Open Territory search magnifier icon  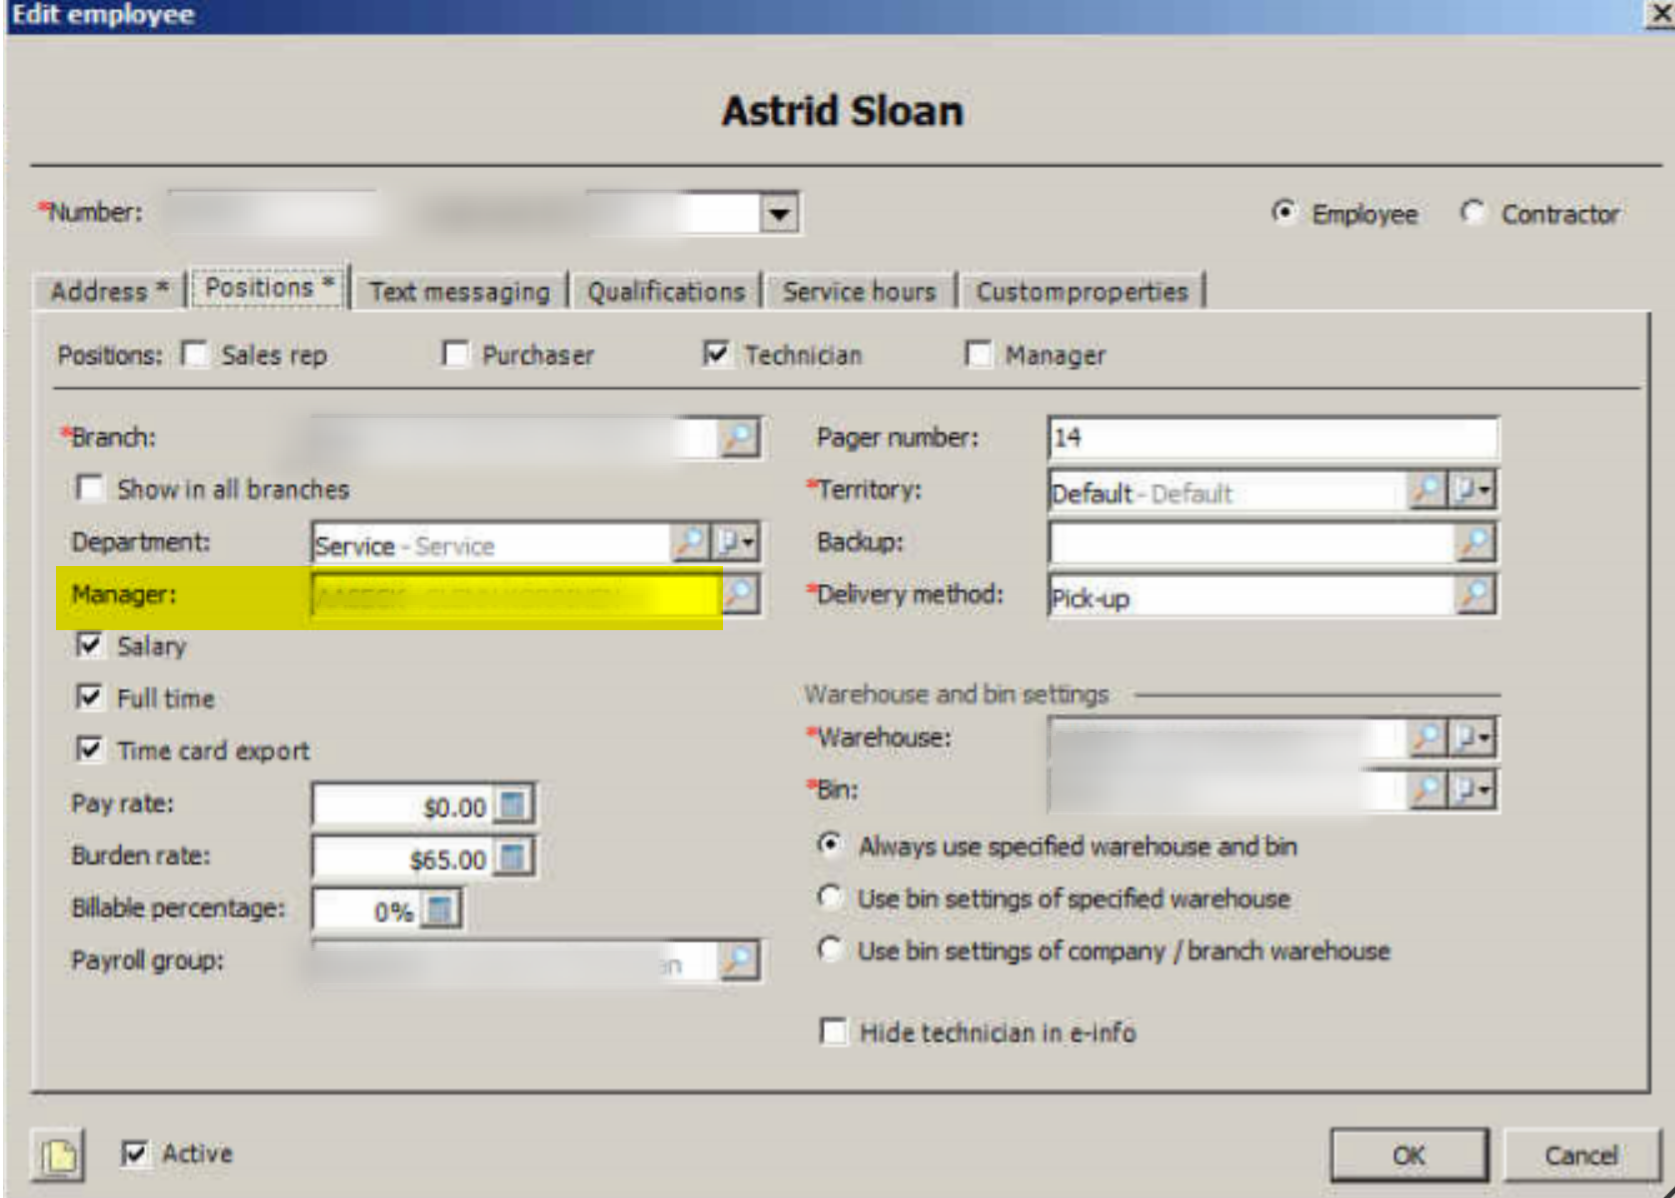tap(1427, 491)
